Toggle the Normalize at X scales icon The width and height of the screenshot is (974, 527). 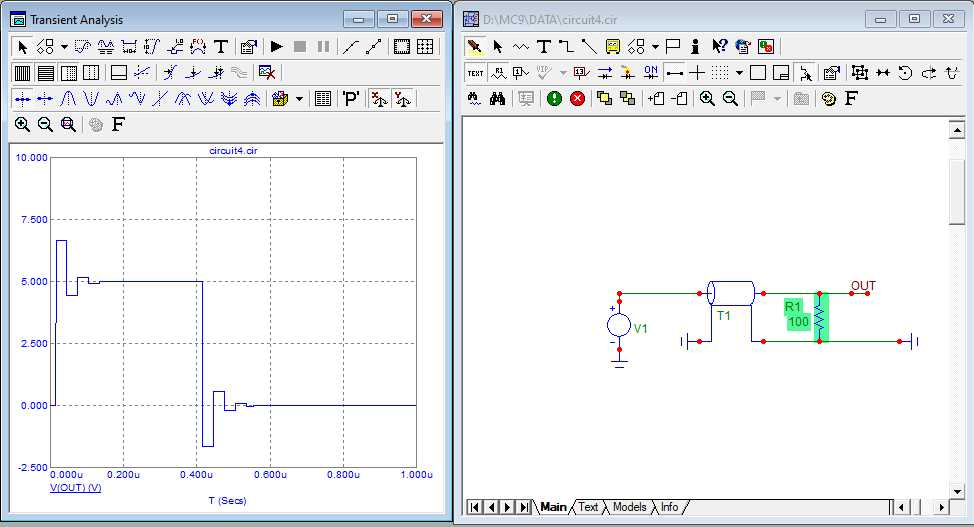[x=378, y=98]
